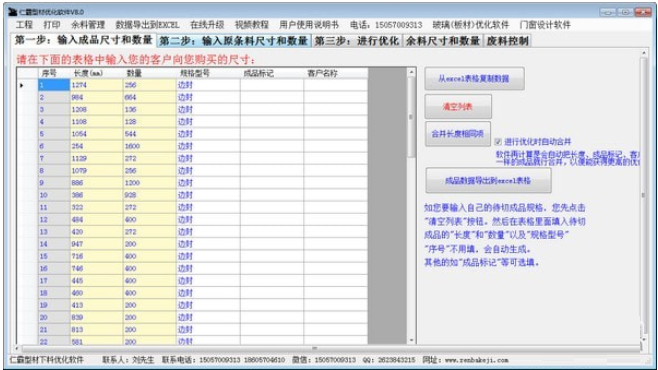Open the 余料管理 menu

(x=88, y=25)
